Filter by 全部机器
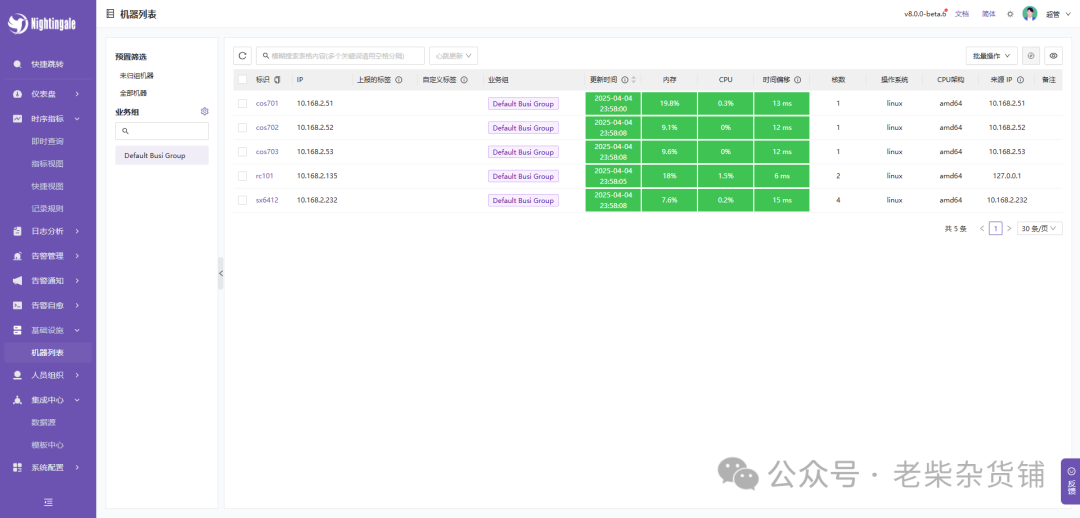The width and height of the screenshot is (1080, 518). pos(134,93)
